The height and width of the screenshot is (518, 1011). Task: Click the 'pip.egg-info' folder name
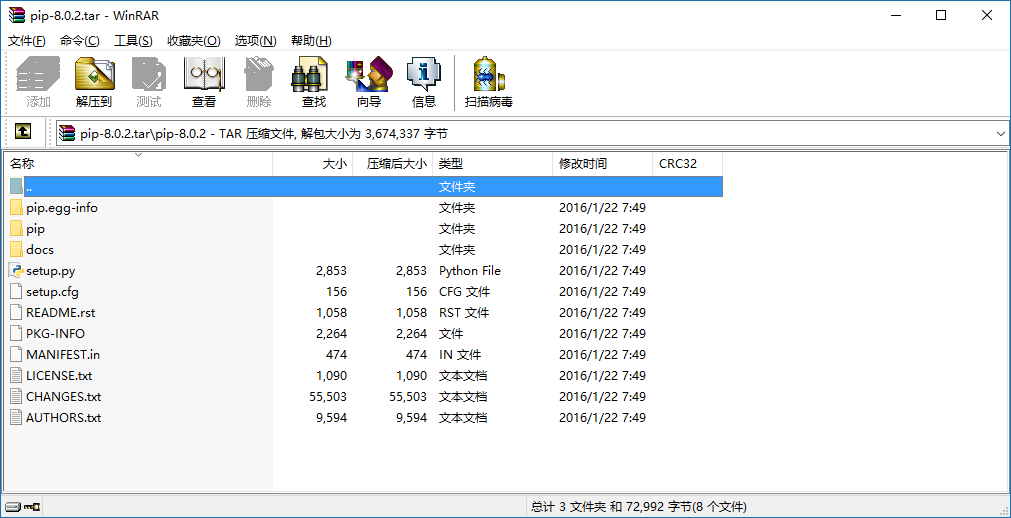(62, 208)
